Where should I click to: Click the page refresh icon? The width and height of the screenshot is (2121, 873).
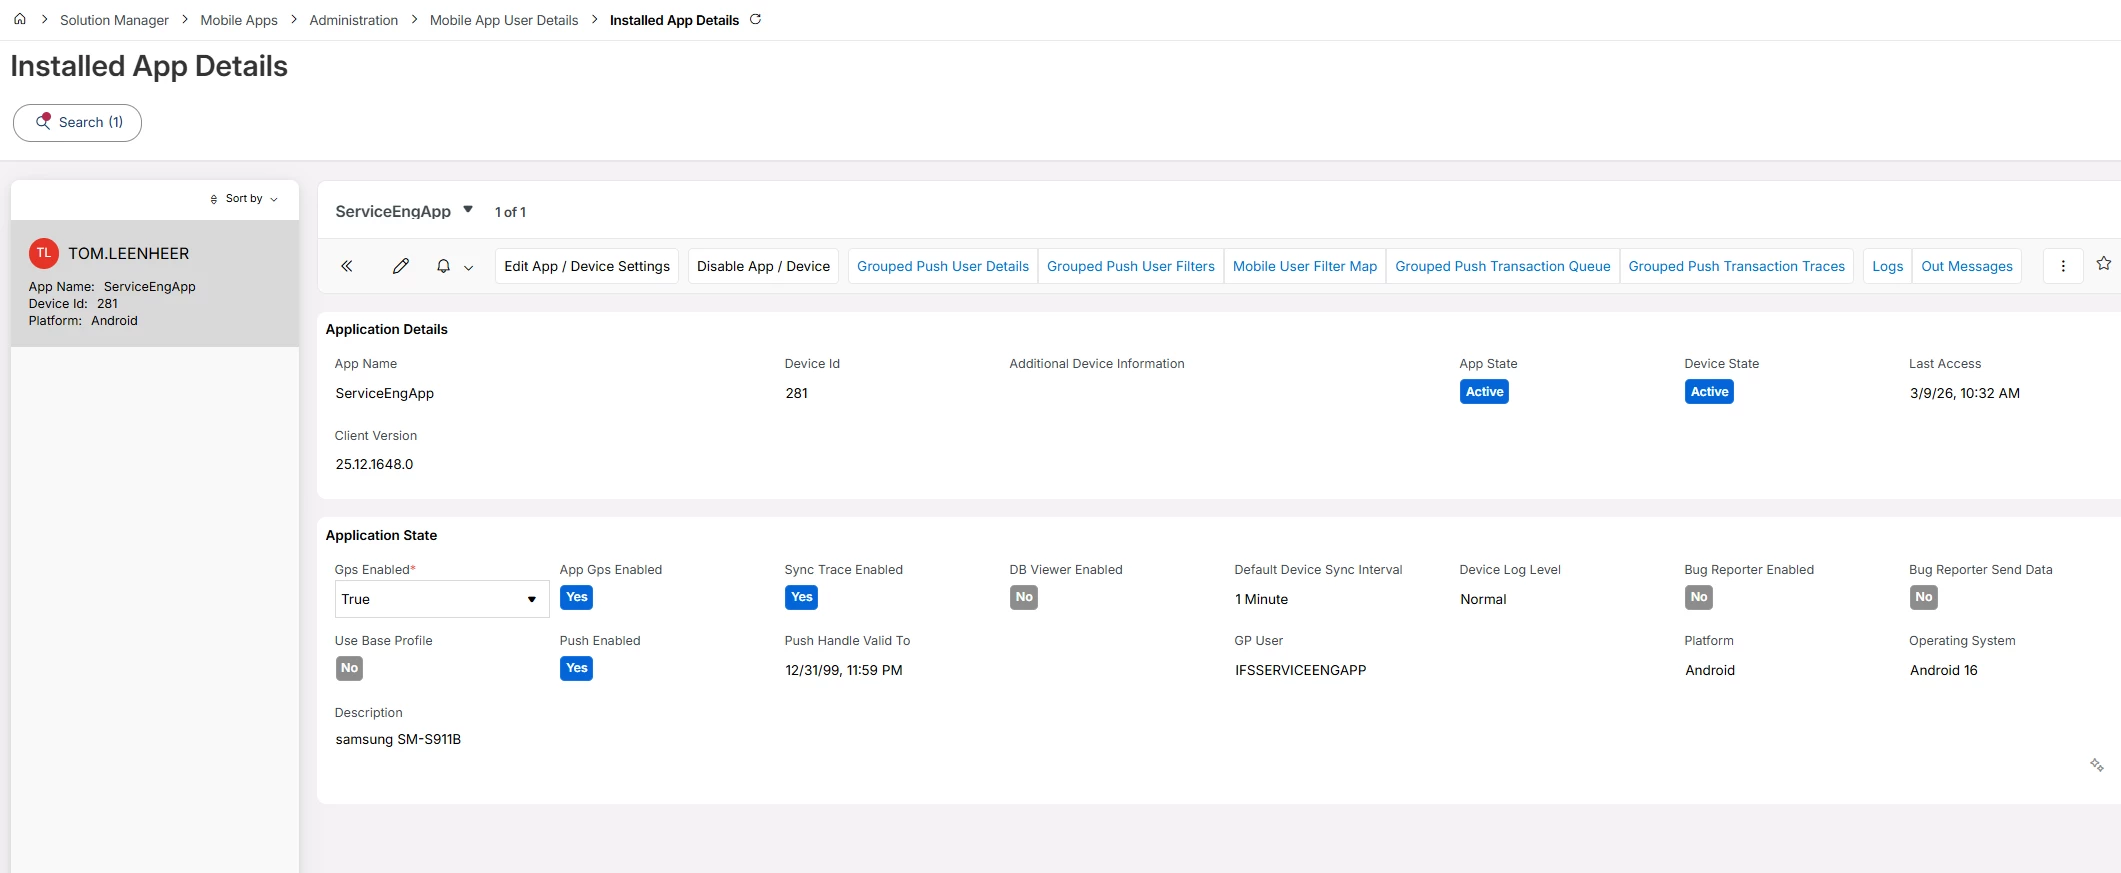[756, 19]
